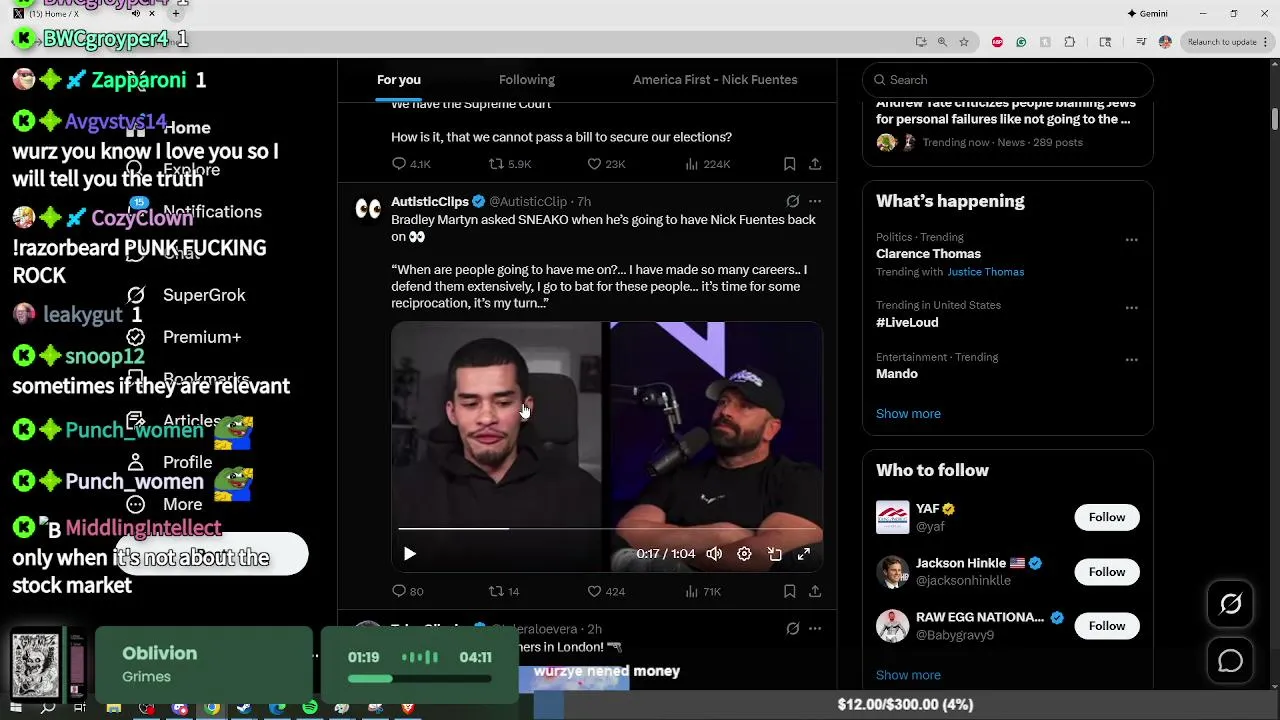
Task: Reply to the AutisticClips post with 80 replies
Action: (x=408, y=591)
